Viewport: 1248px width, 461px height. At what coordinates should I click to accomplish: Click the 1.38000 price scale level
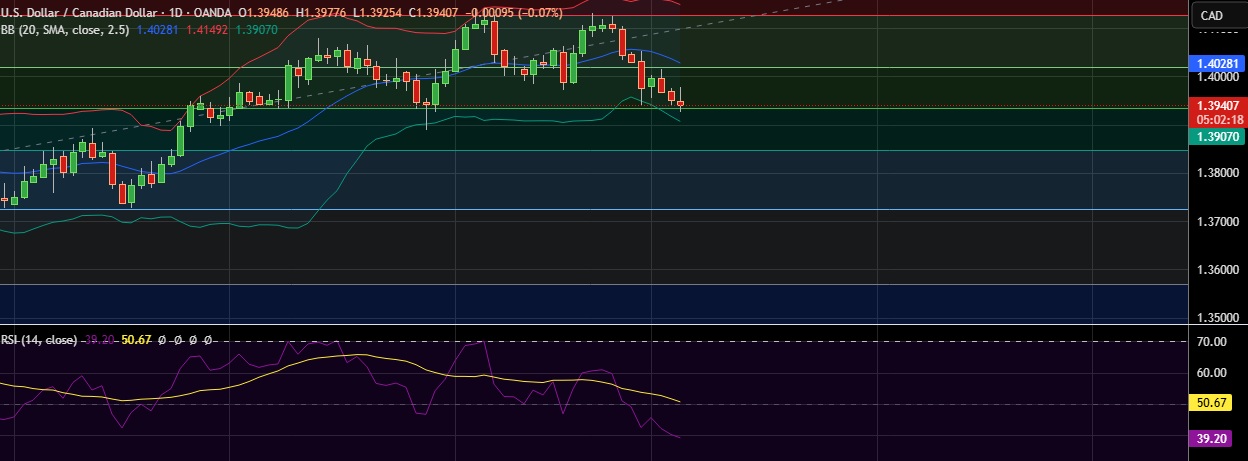(x=1218, y=173)
